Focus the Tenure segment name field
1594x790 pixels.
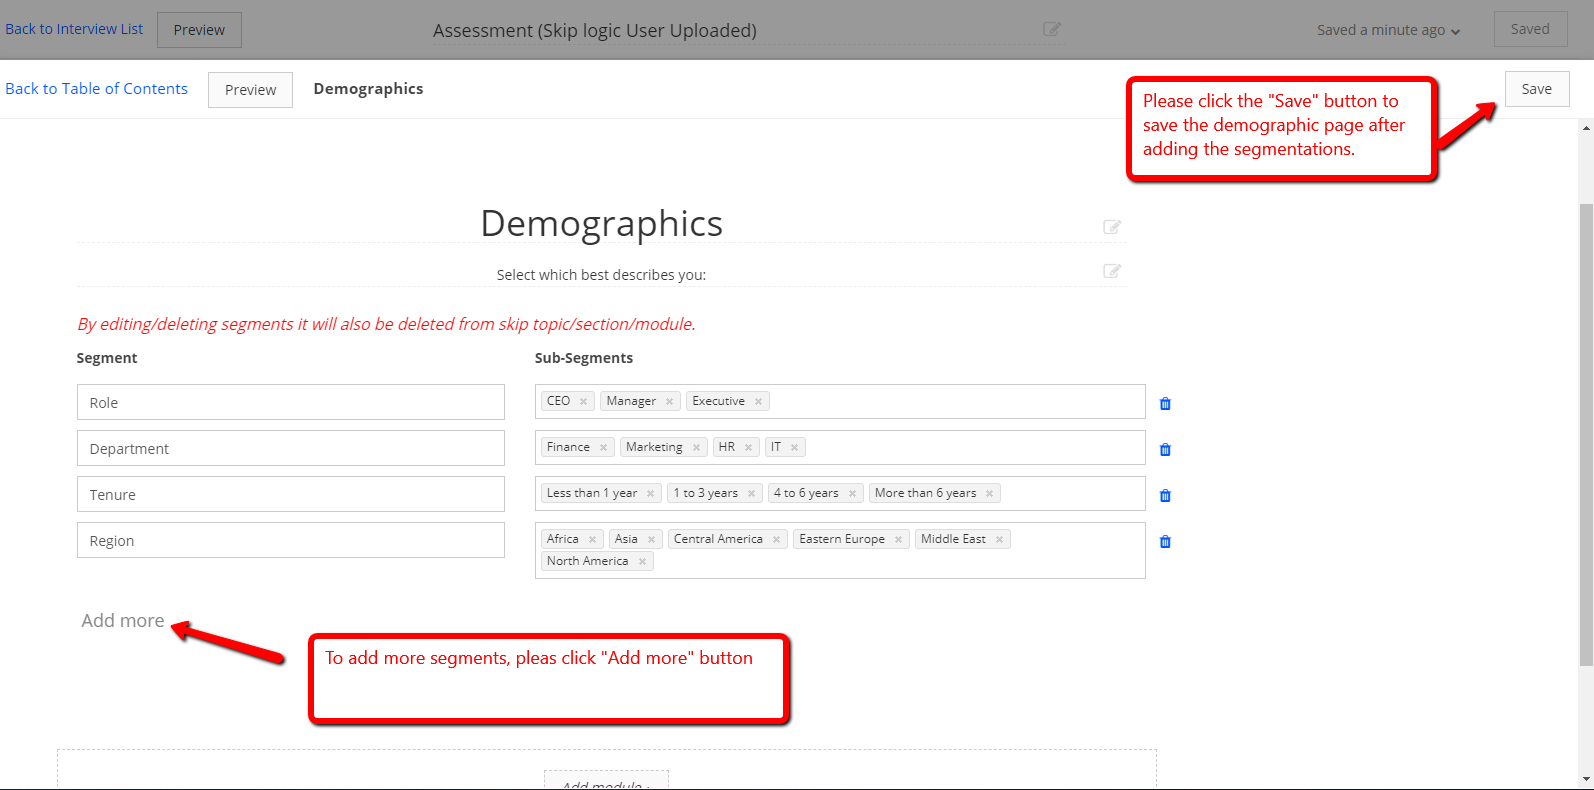coord(291,494)
